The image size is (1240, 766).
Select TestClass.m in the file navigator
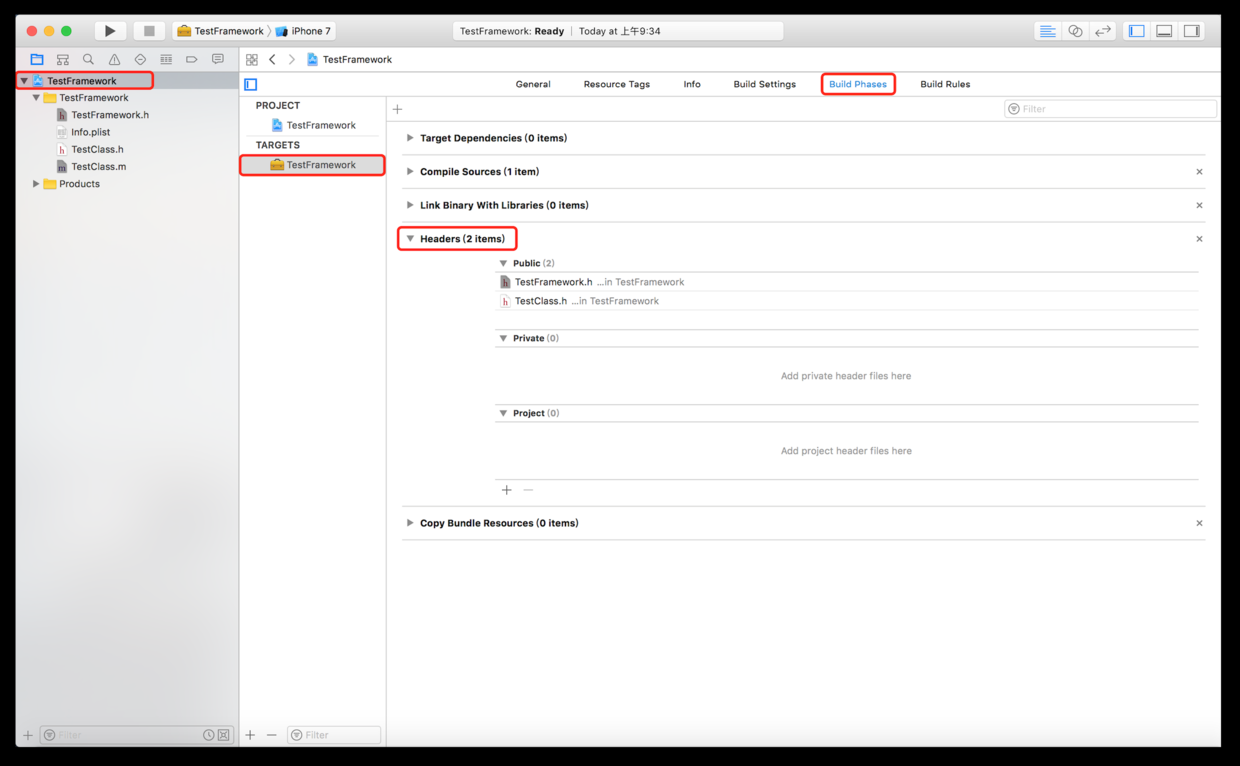98,167
